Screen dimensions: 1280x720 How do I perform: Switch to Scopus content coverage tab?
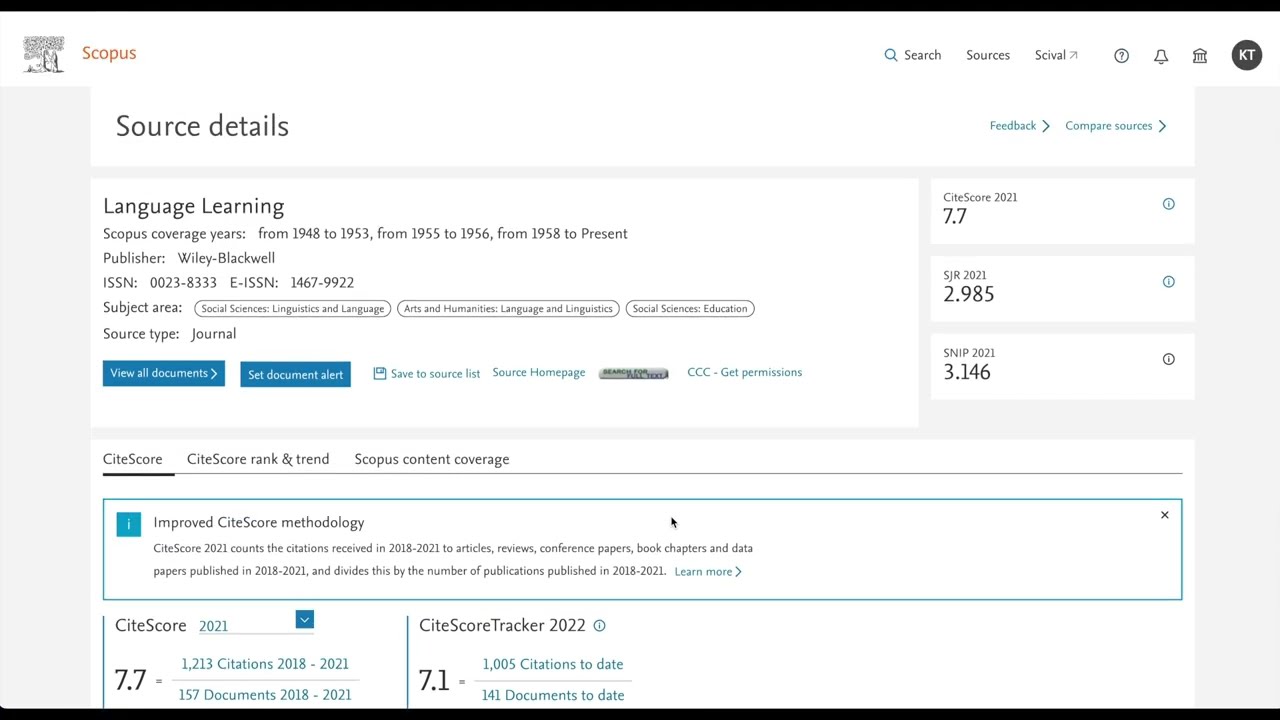432,459
